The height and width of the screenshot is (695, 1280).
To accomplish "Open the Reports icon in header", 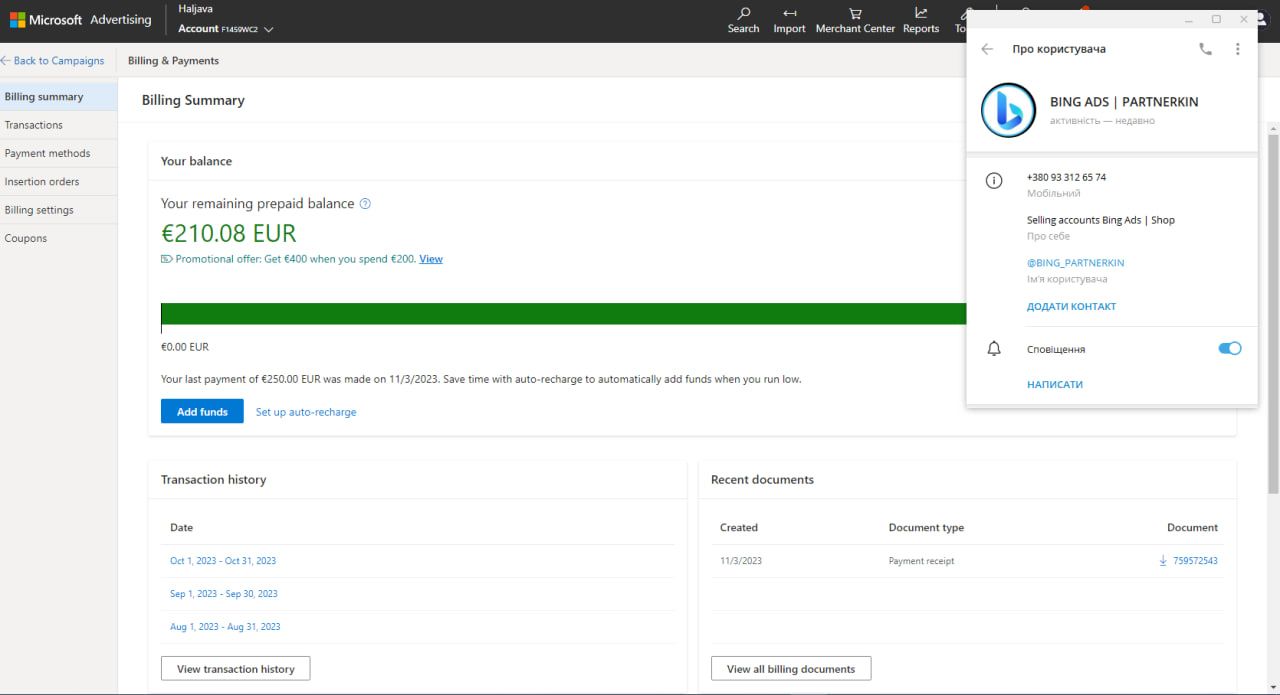I will (x=920, y=20).
